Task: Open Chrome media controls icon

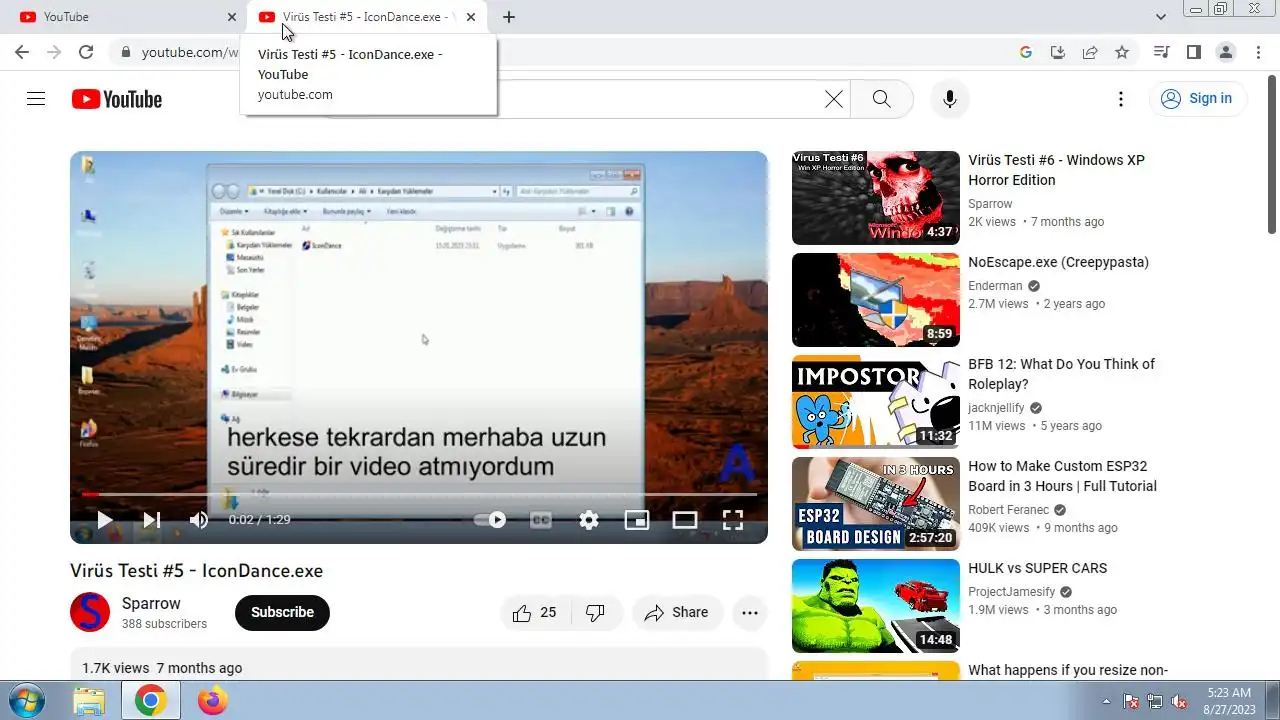Action: (1161, 52)
